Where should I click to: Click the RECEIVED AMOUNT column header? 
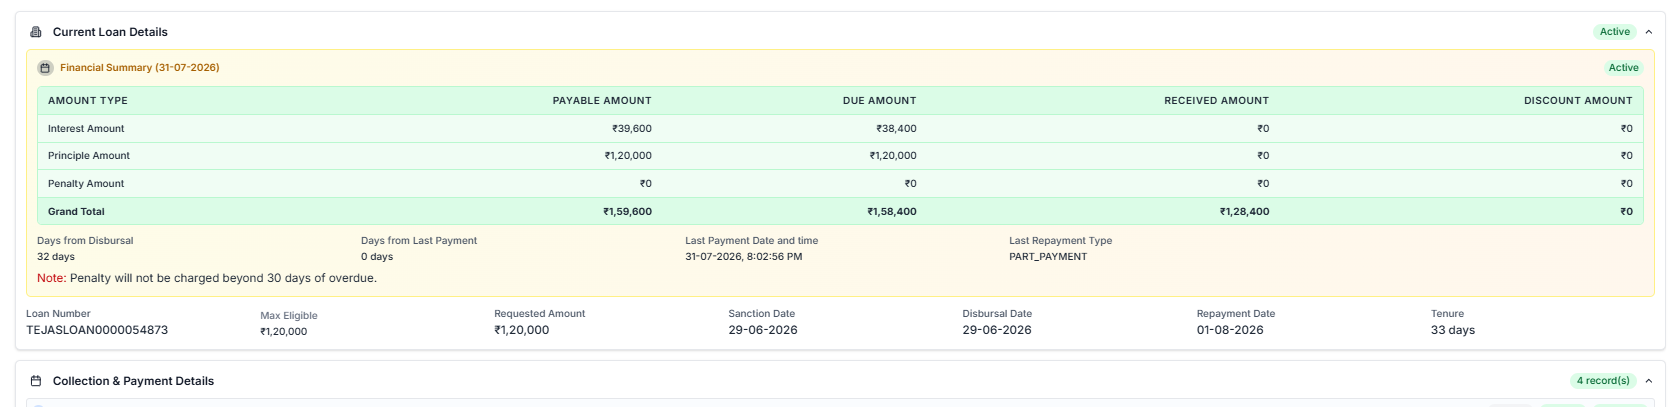1217,101
